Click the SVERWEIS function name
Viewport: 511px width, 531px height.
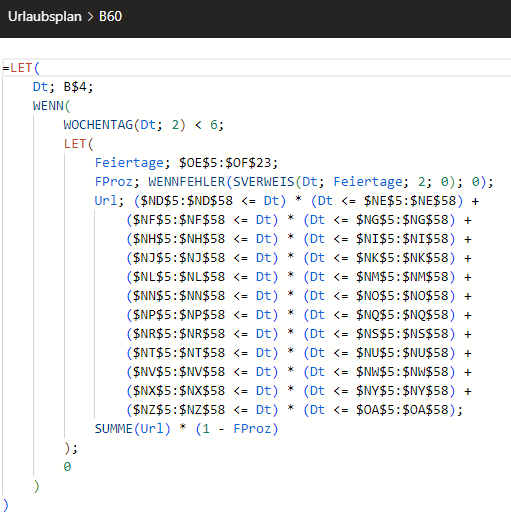(263, 182)
